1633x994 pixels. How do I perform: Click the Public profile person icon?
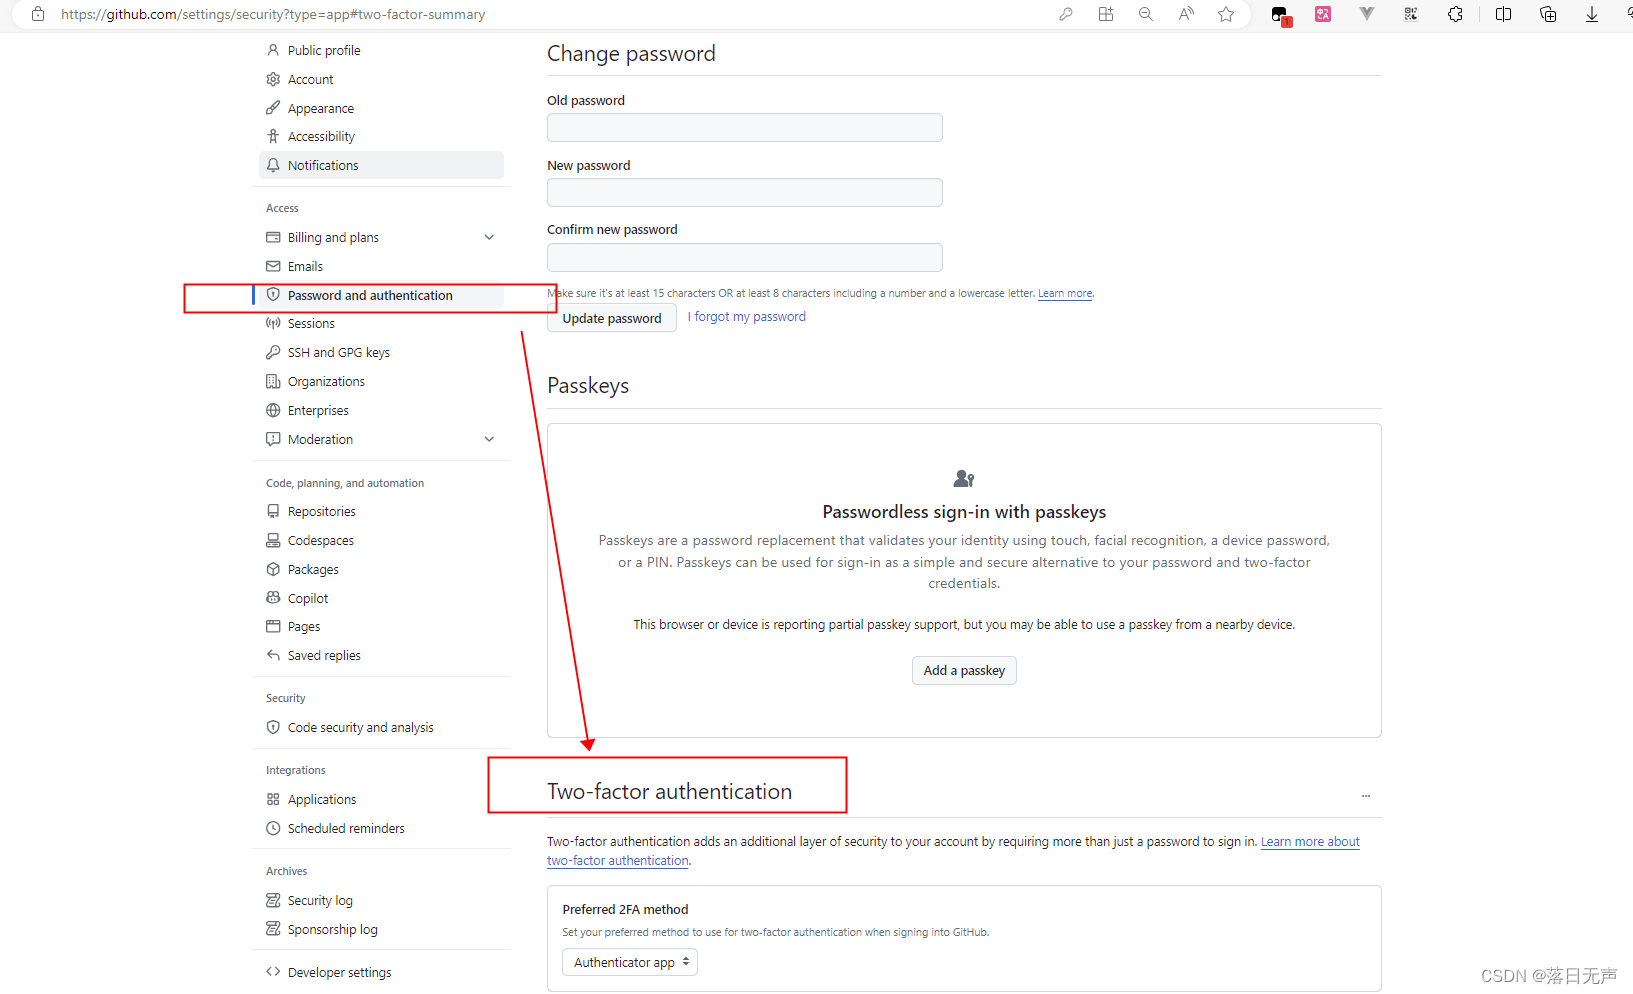273,50
